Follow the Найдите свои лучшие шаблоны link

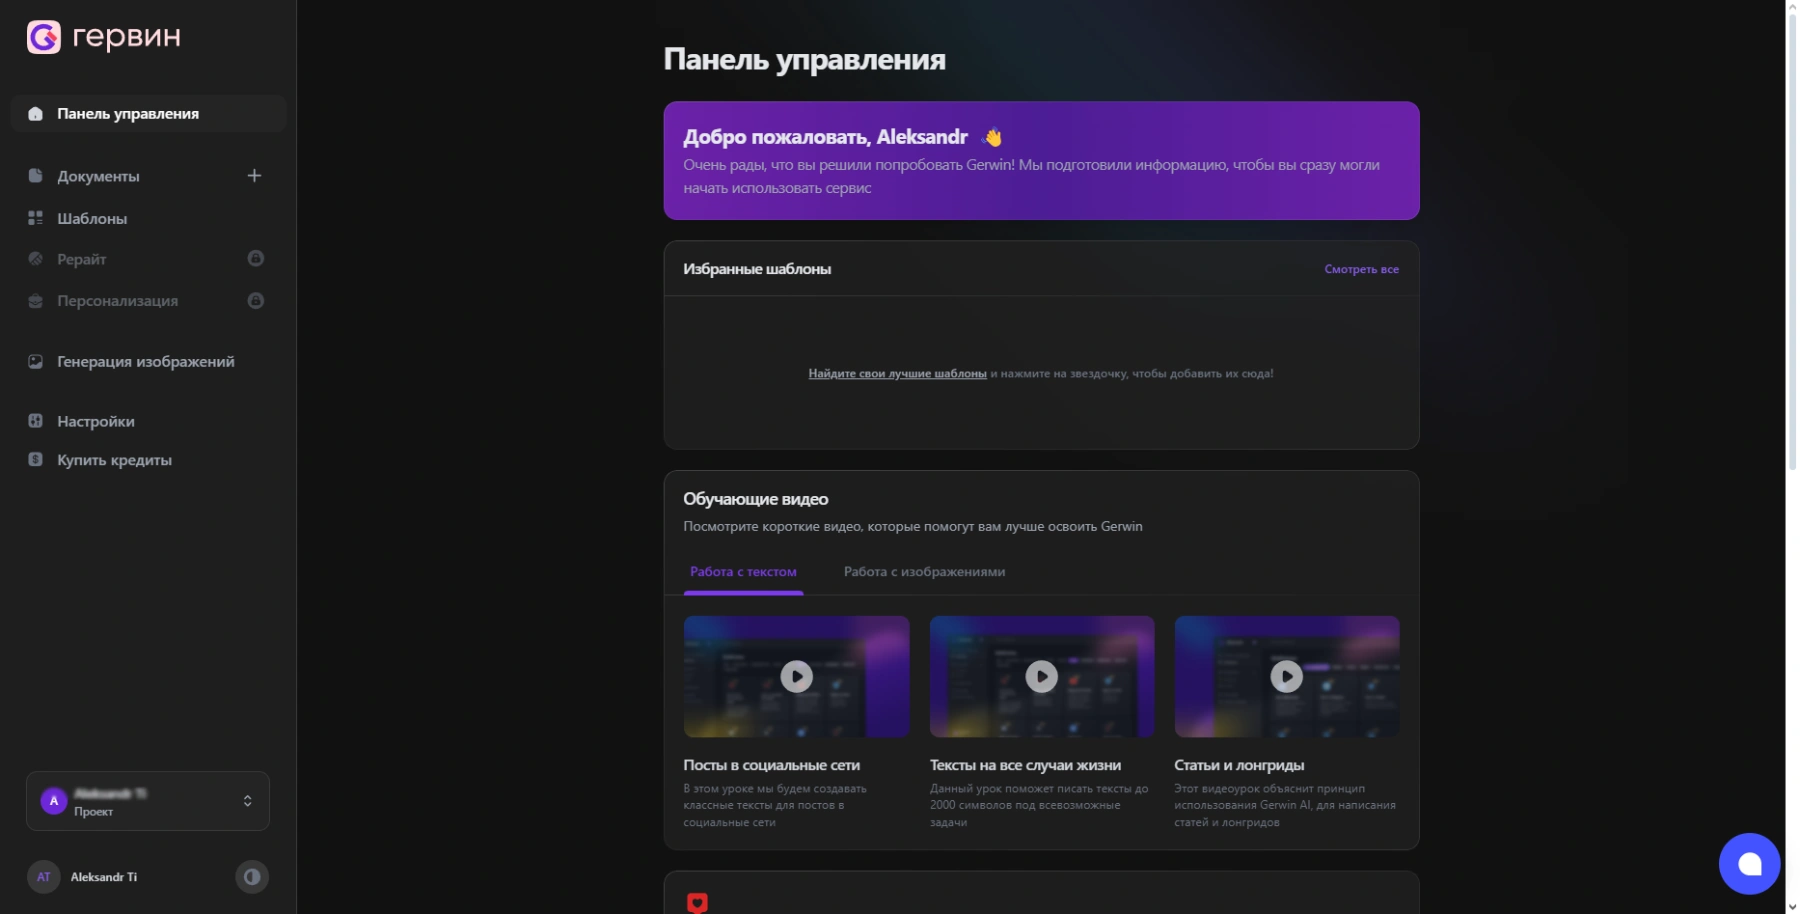[x=897, y=374]
